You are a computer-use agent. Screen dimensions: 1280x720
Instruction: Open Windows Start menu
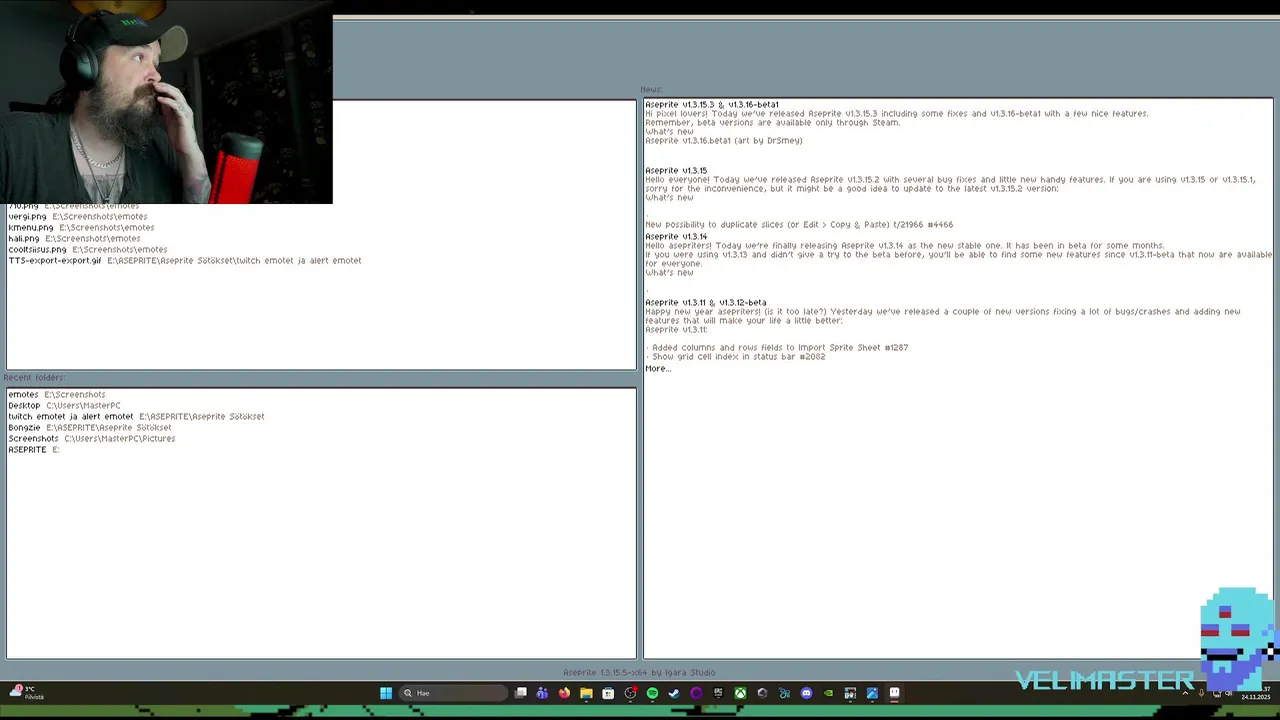click(386, 693)
